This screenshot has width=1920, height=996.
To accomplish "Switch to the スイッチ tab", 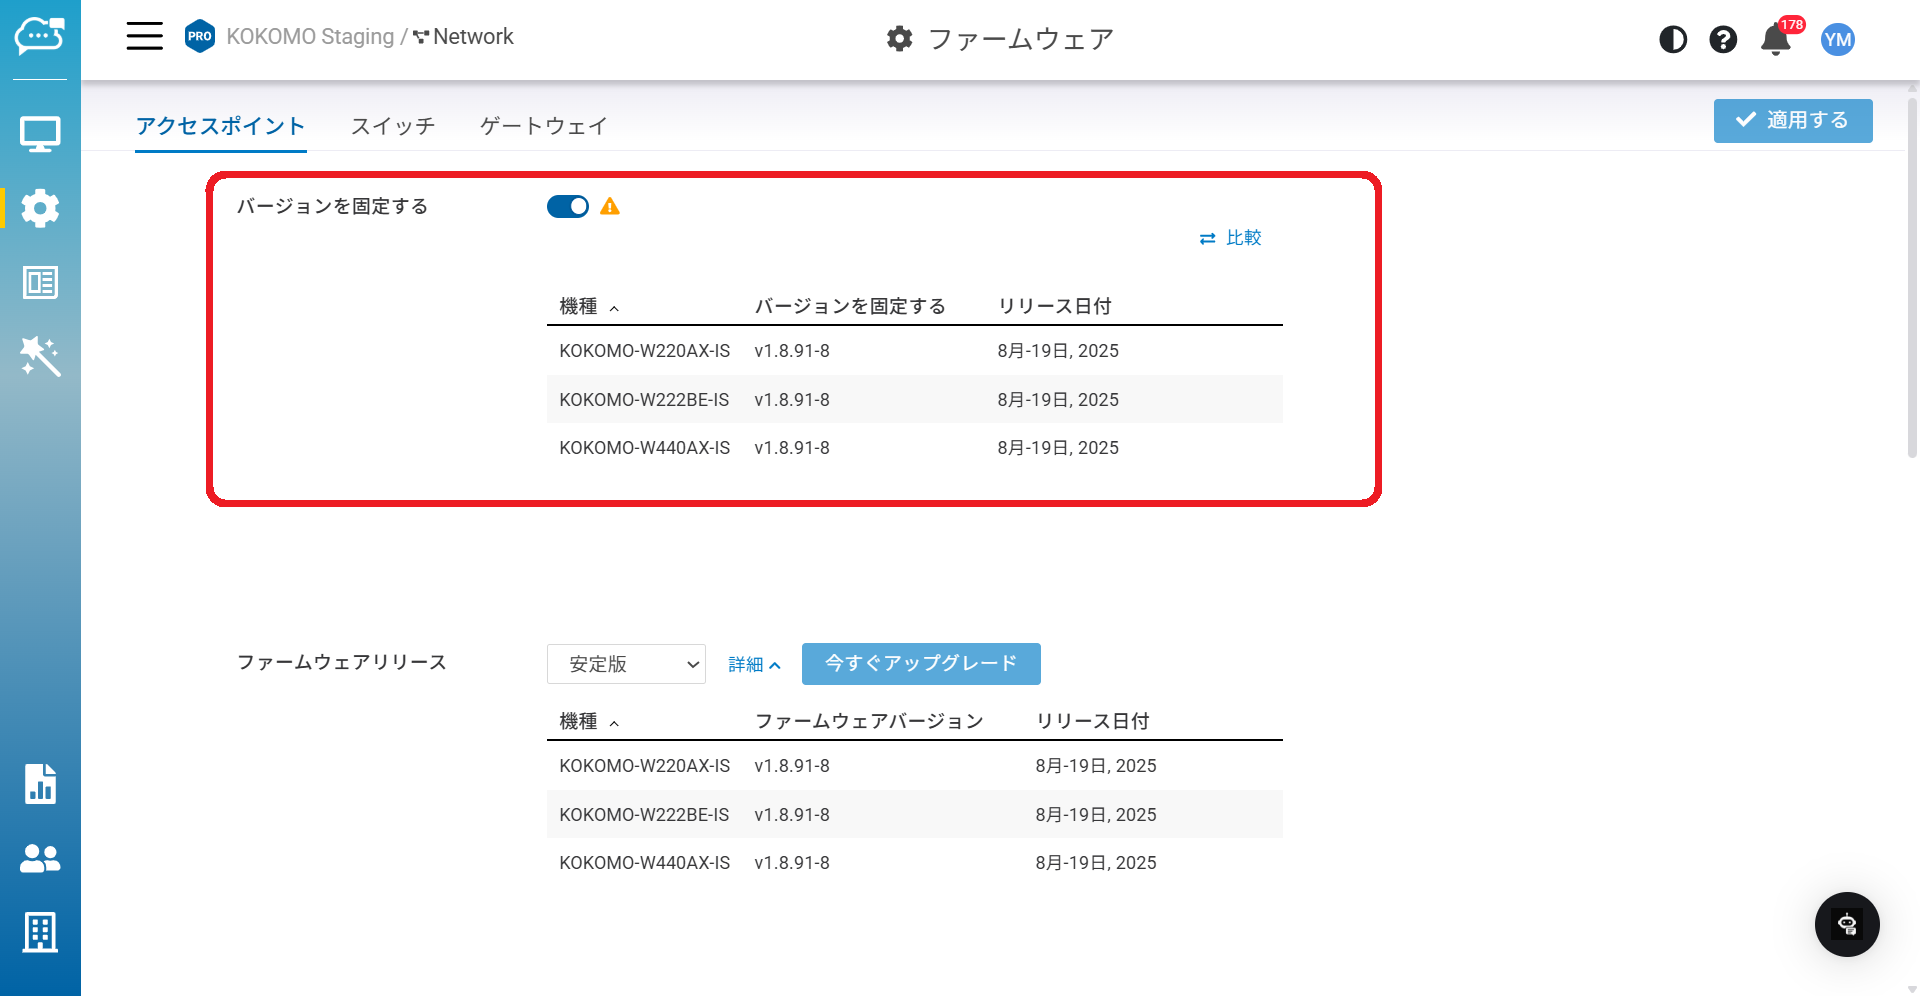I will (393, 126).
